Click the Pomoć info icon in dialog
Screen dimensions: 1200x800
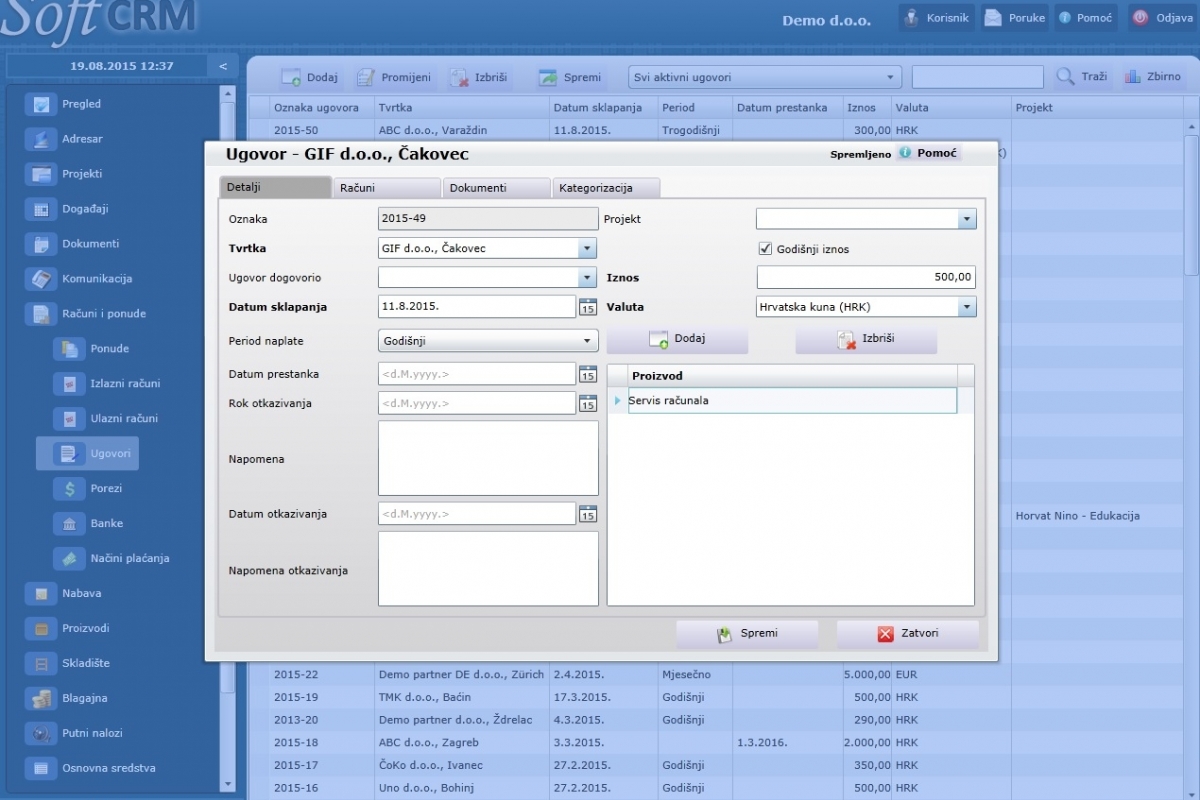905,153
